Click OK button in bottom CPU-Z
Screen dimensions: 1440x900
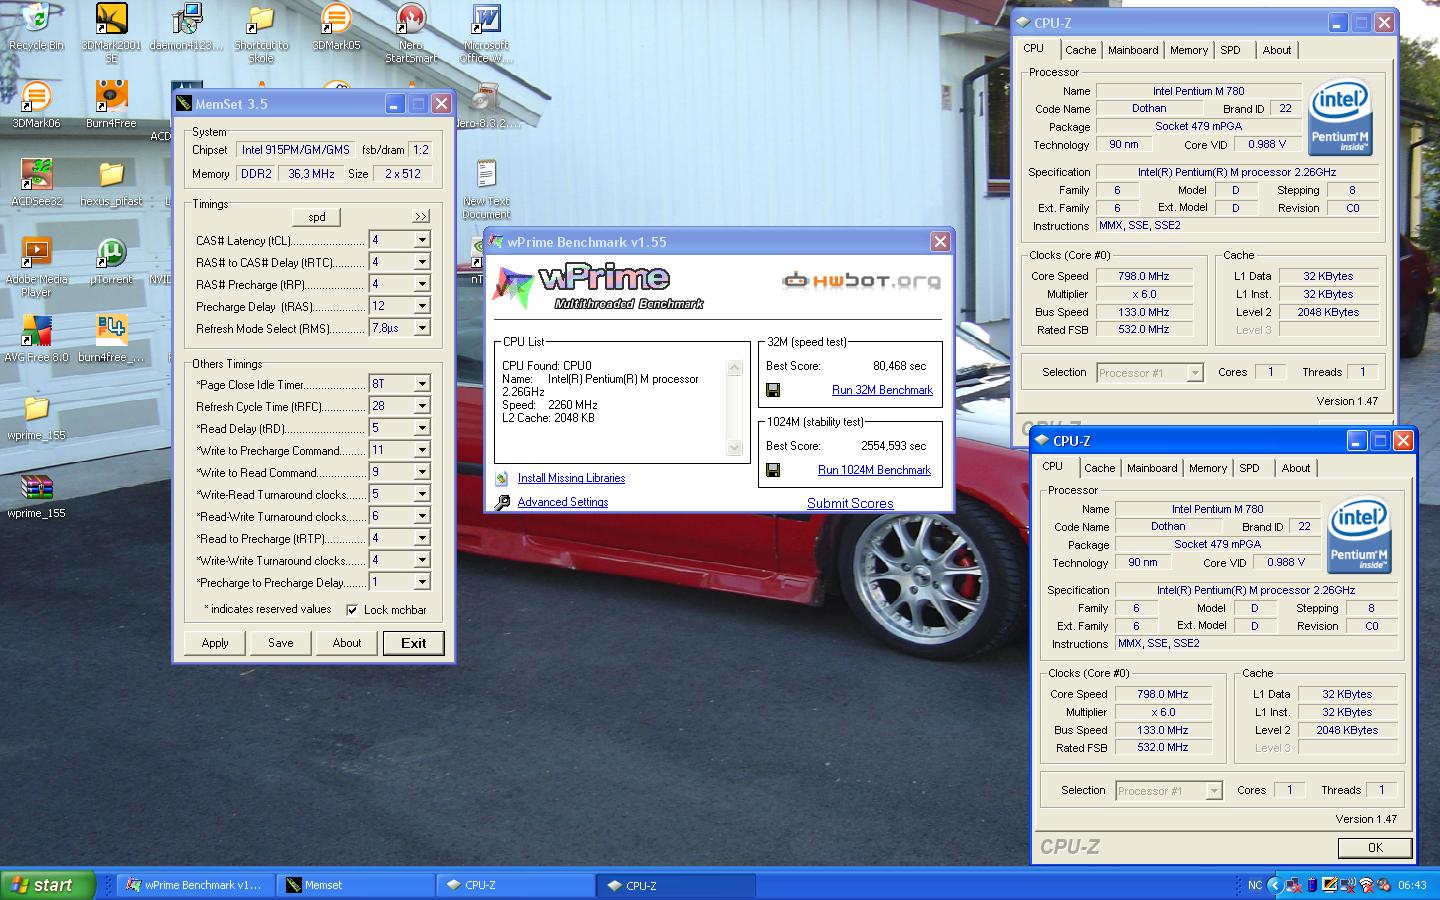click(x=1375, y=847)
